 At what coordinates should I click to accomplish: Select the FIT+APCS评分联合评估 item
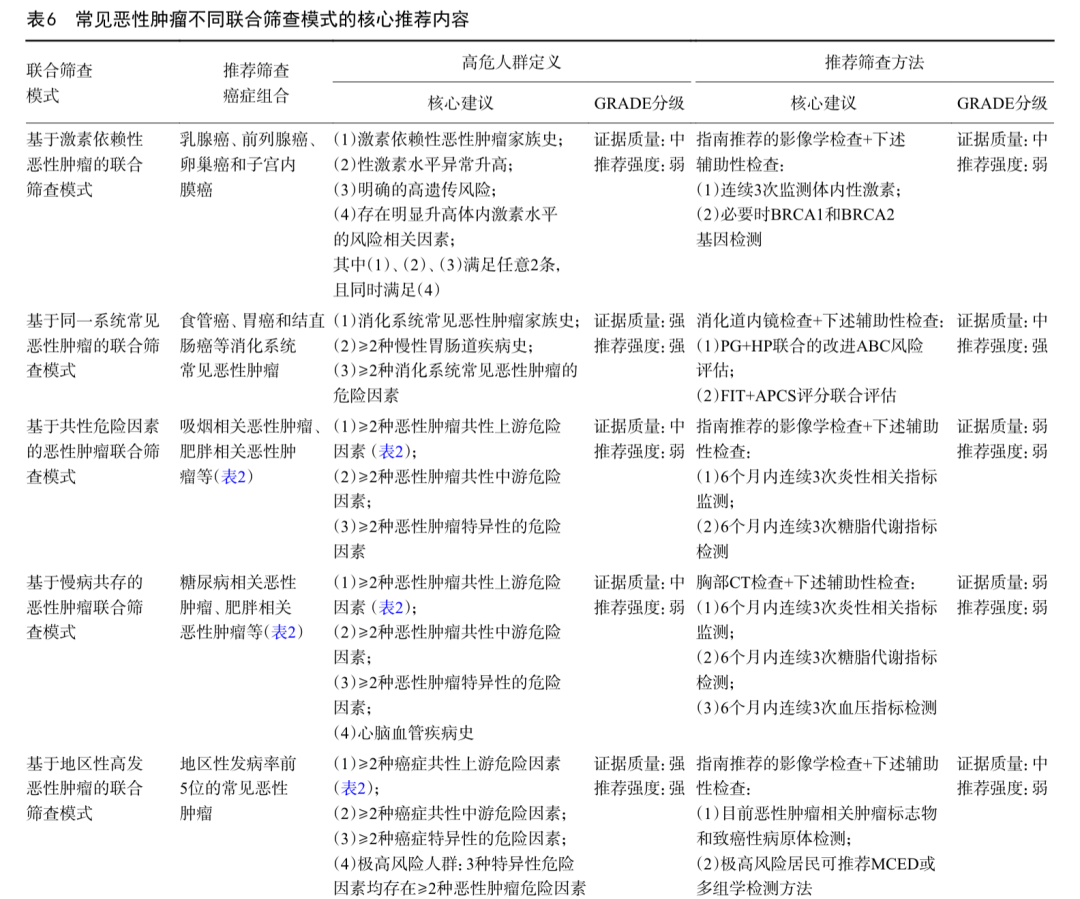(x=796, y=395)
